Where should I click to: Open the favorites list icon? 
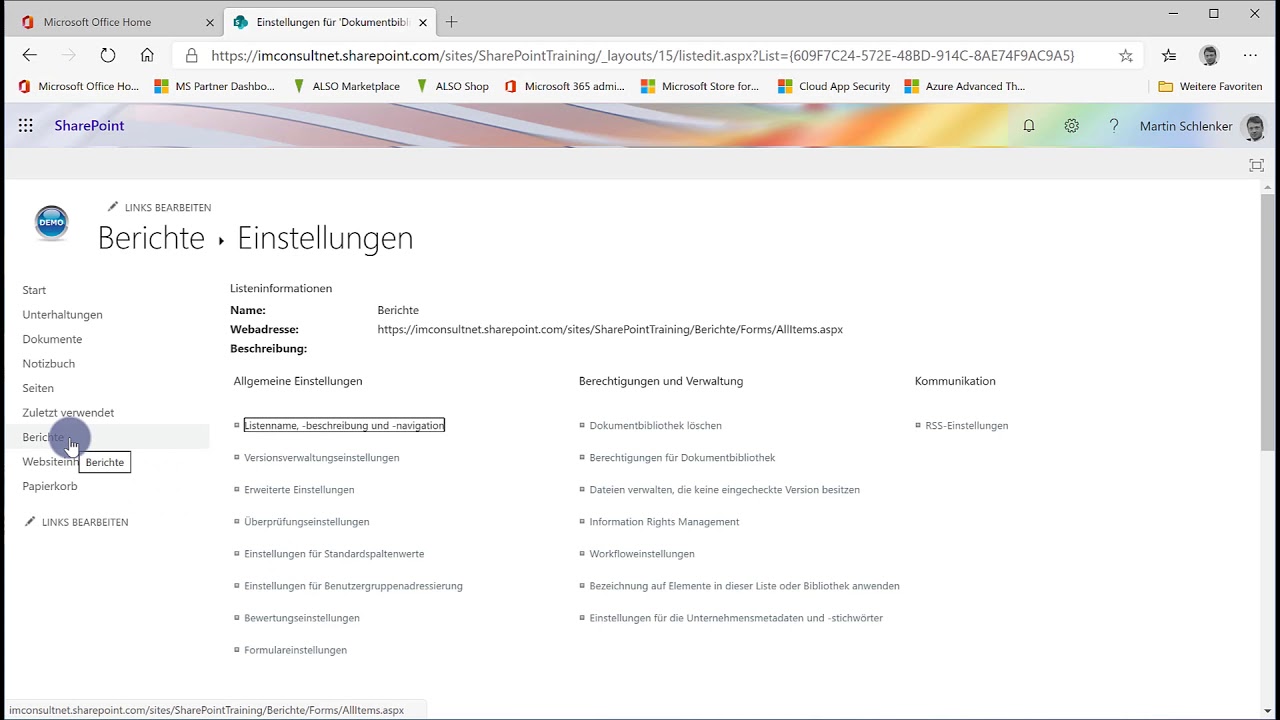[1169, 56]
